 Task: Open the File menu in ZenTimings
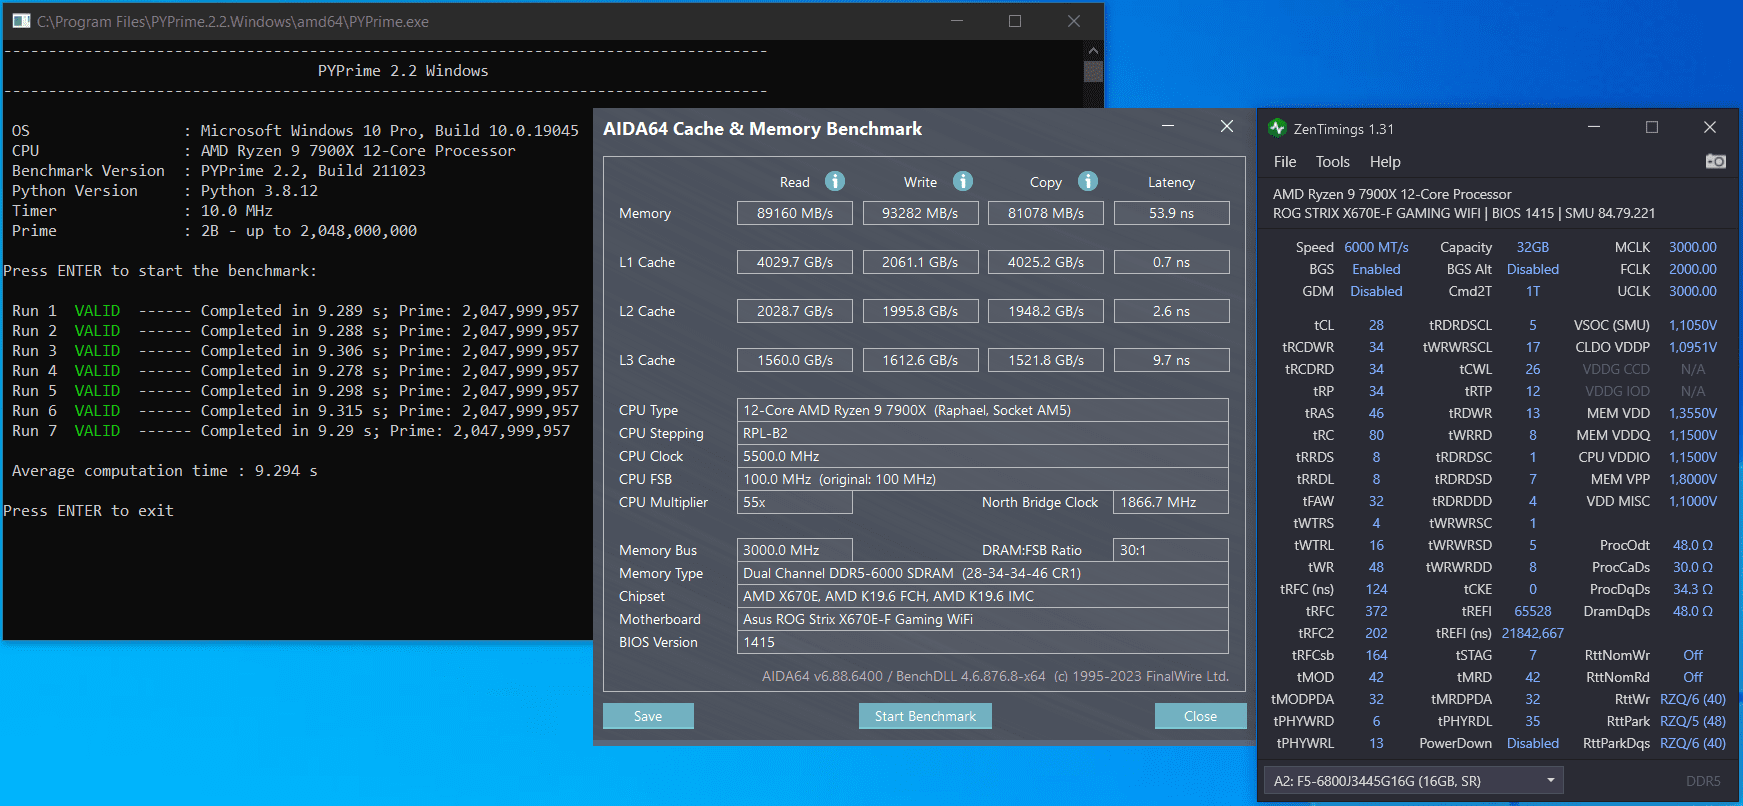tap(1285, 162)
